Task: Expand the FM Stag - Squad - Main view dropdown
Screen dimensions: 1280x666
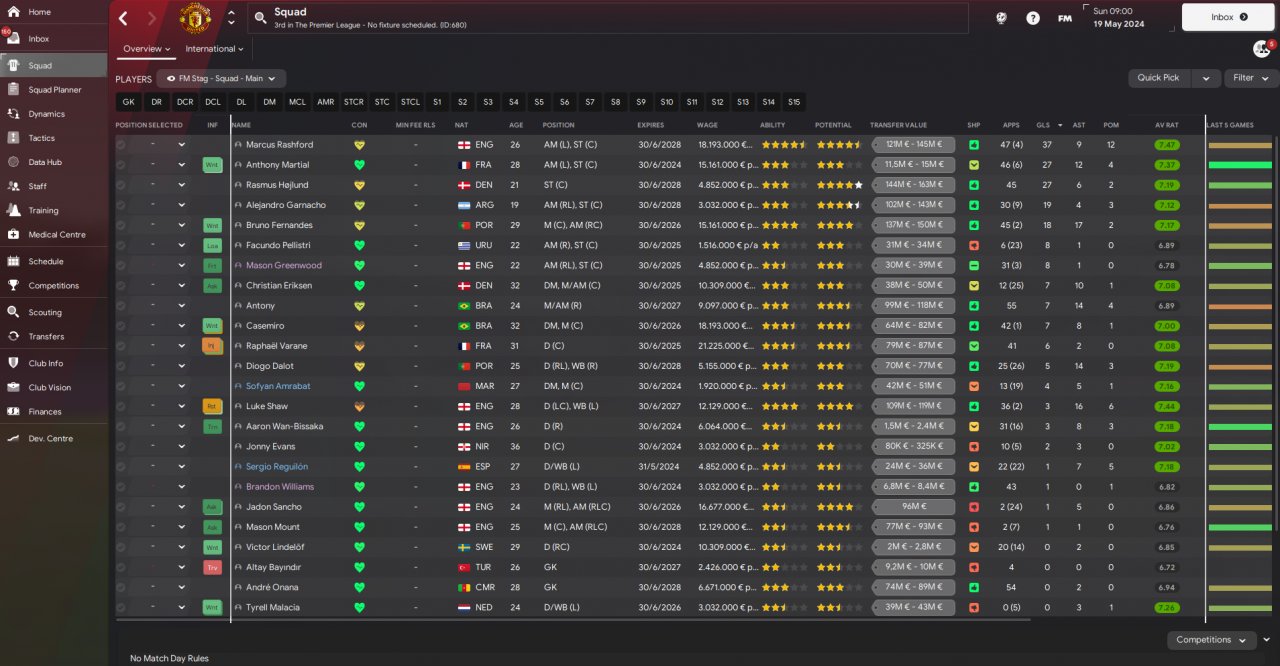Action: (x=222, y=78)
